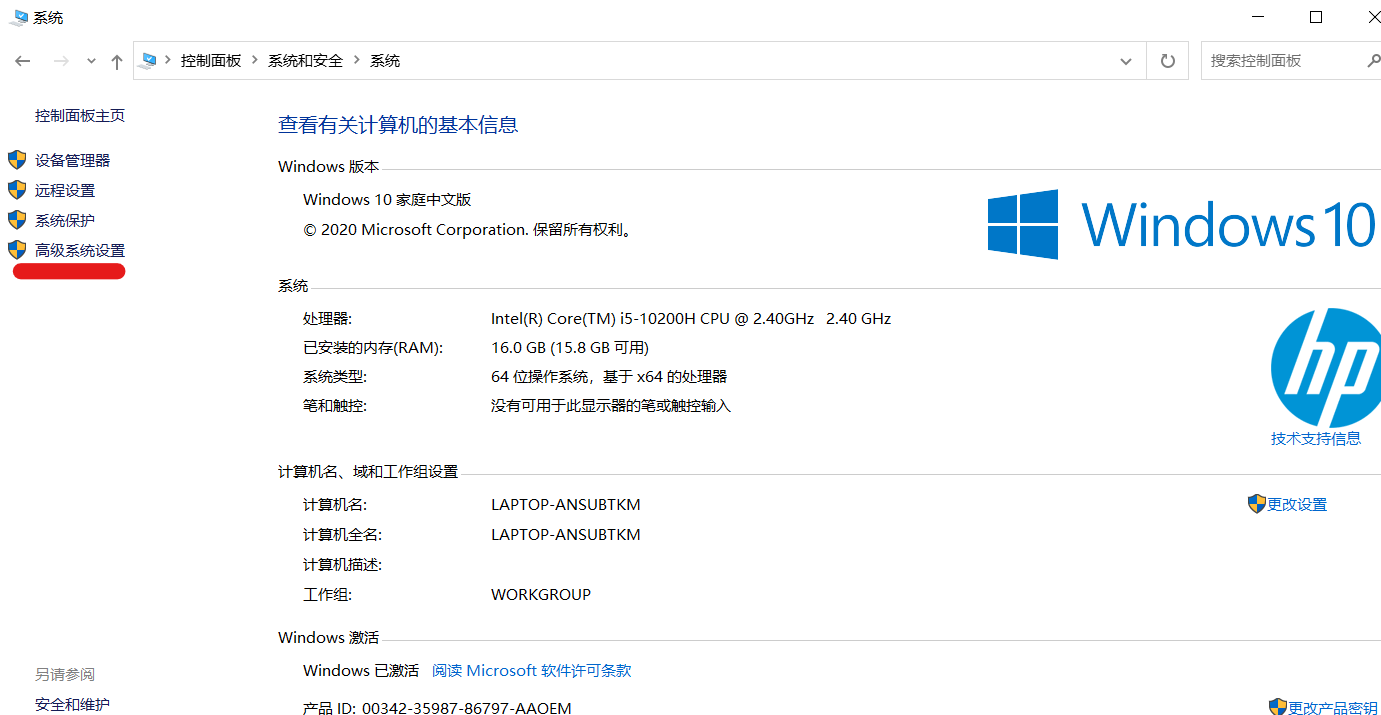Open 远程设置 from the sidebar
Screen dimensions: 1381x715
pyautogui.click(x=65, y=190)
